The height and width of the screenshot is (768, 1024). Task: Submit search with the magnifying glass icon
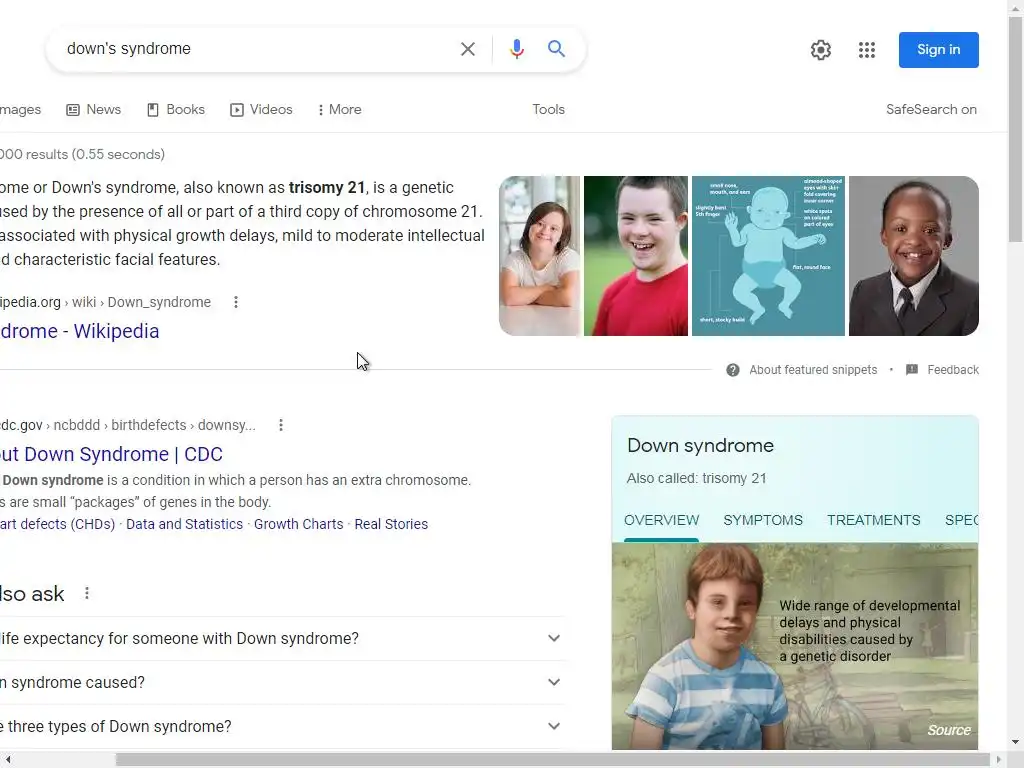click(556, 49)
